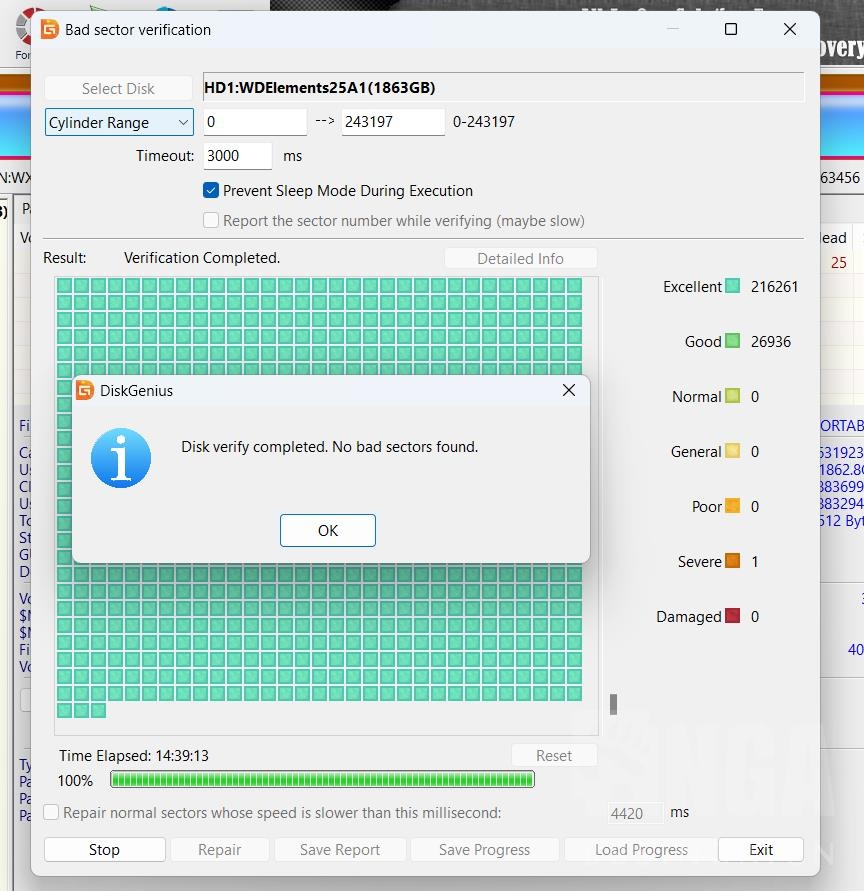Image resolution: width=864 pixels, height=891 pixels.
Task: Click the Stop button
Action: pos(105,850)
